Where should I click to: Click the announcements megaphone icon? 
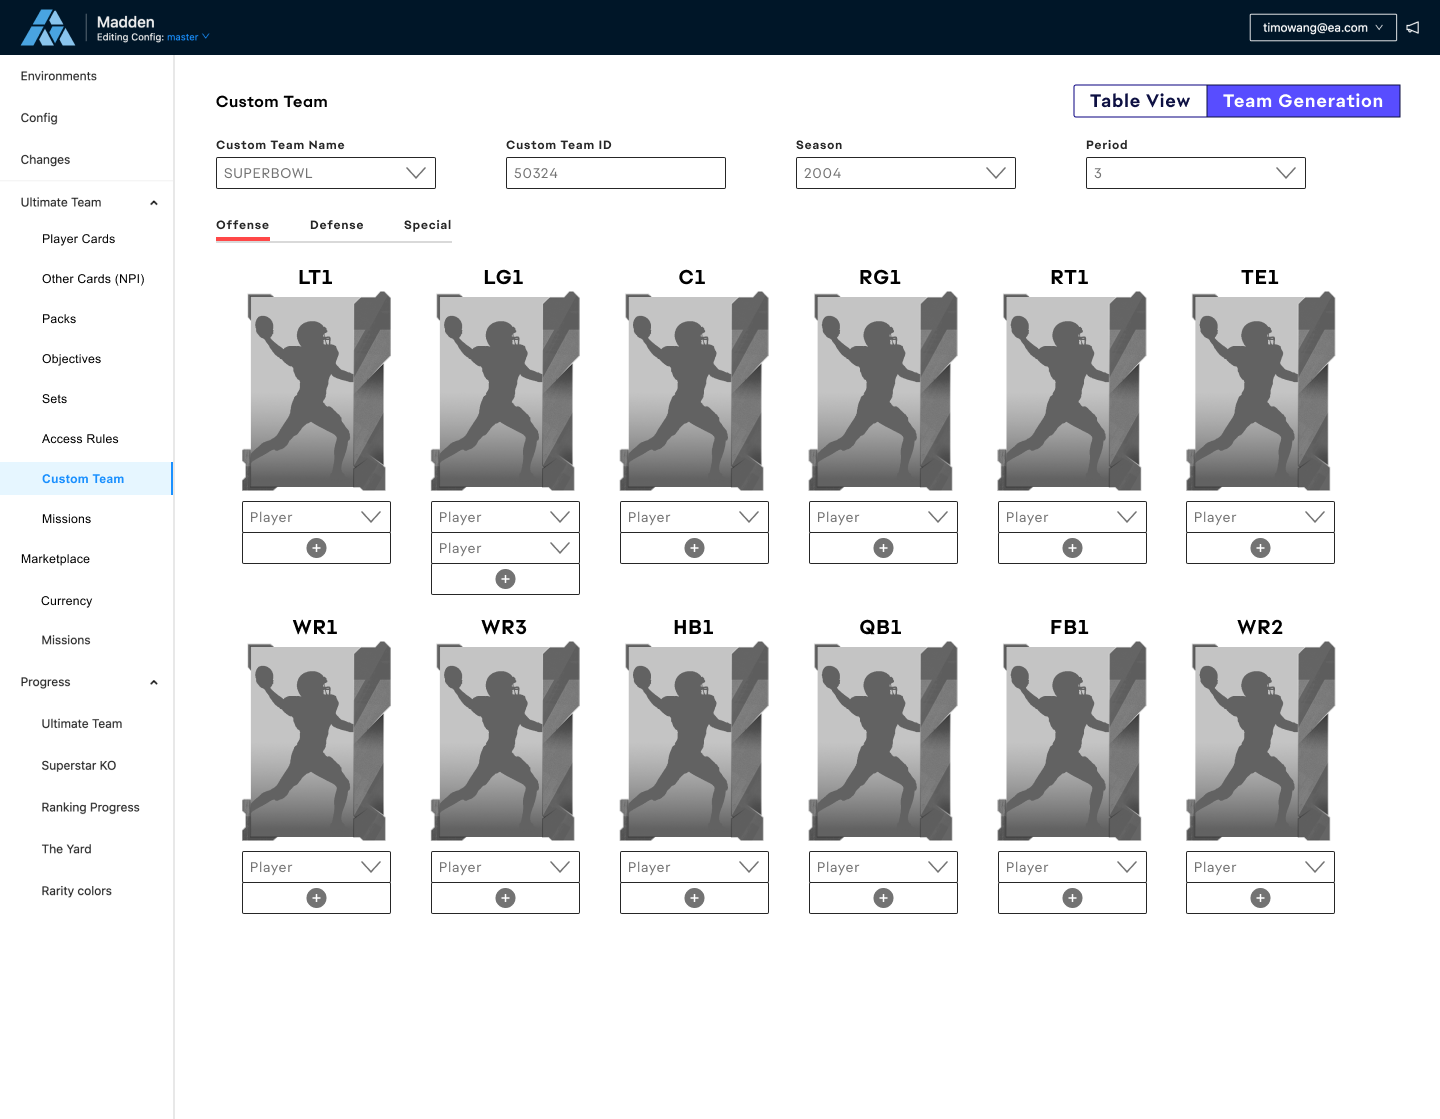coord(1413,28)
